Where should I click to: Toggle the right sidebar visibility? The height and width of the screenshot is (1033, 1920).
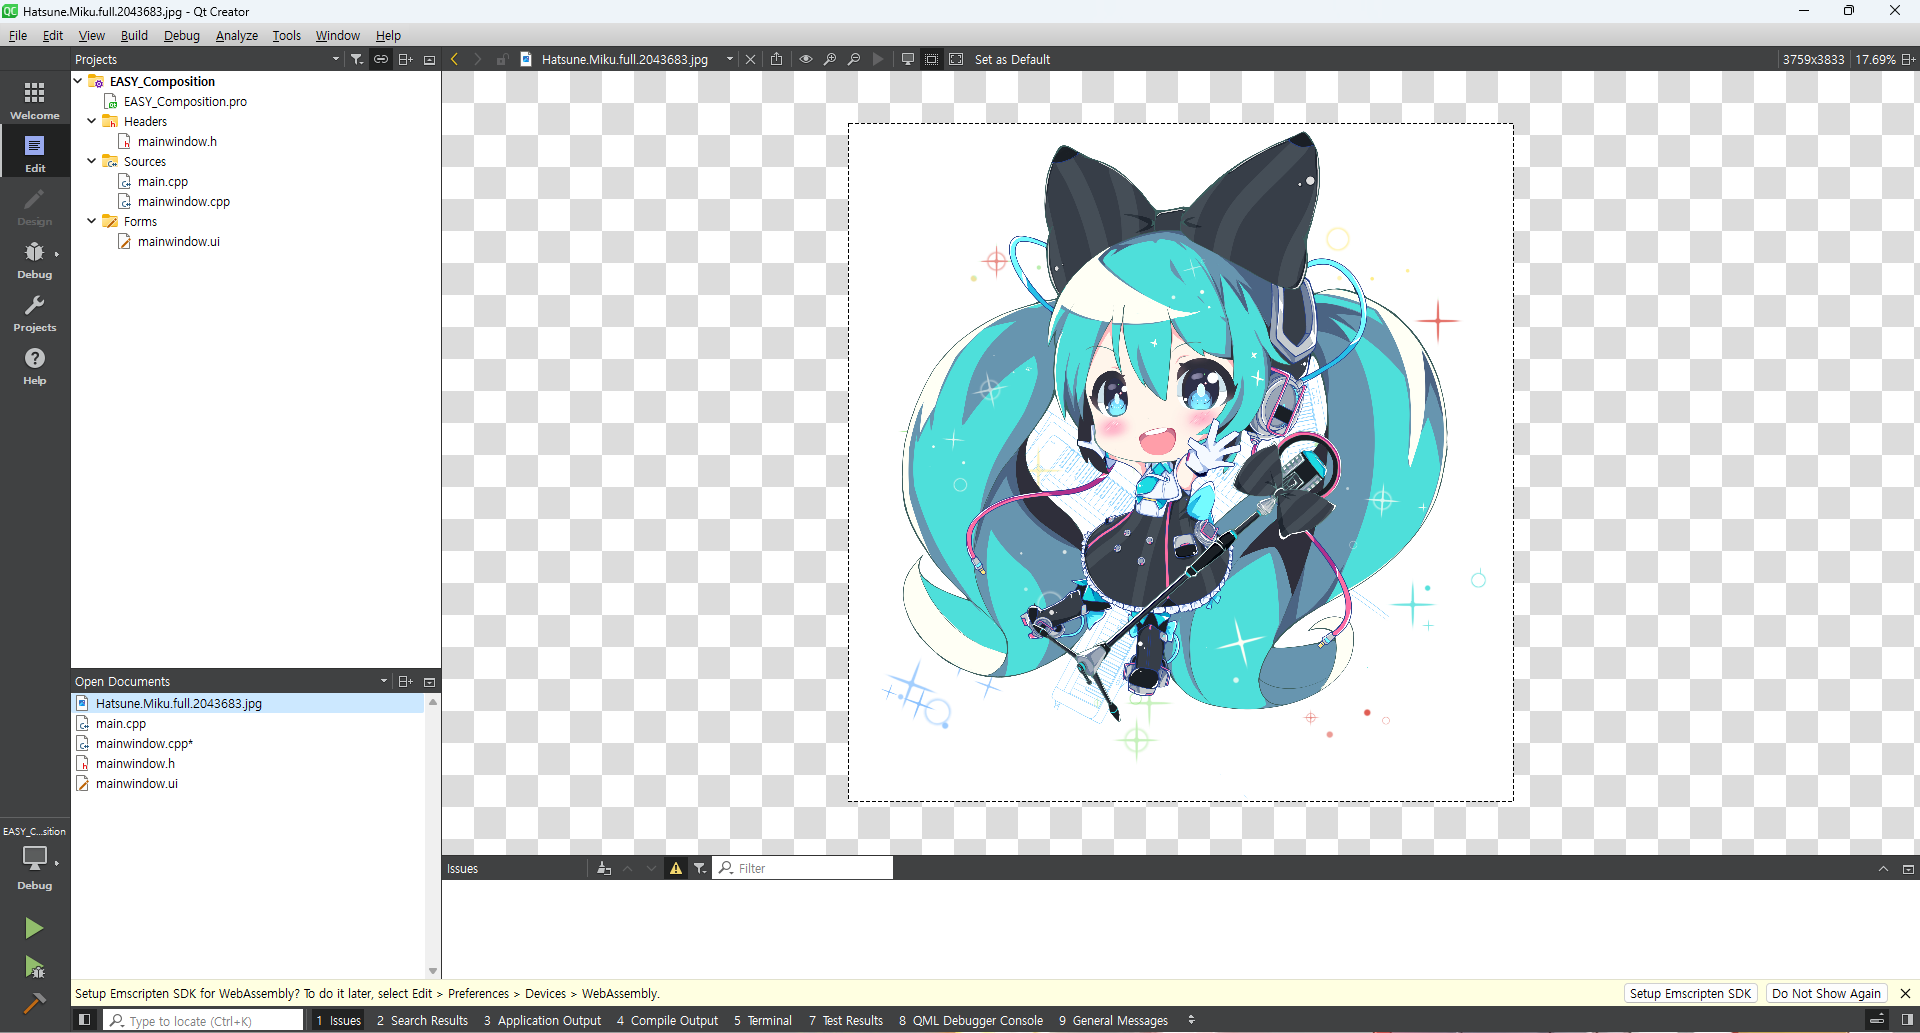click(1907, 1020)
